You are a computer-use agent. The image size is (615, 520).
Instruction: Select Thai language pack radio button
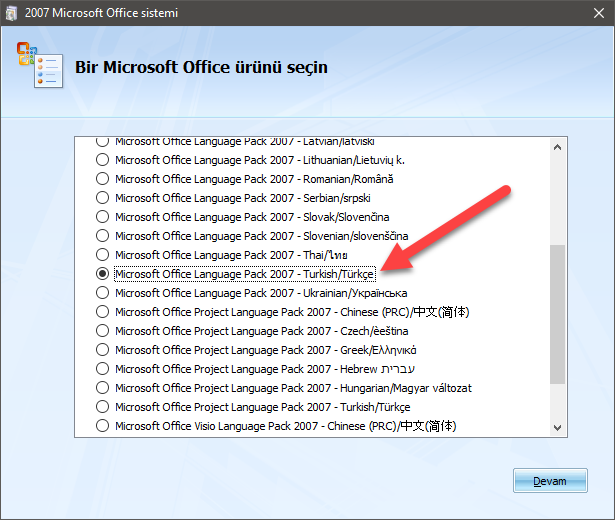(x=102, y=255)
